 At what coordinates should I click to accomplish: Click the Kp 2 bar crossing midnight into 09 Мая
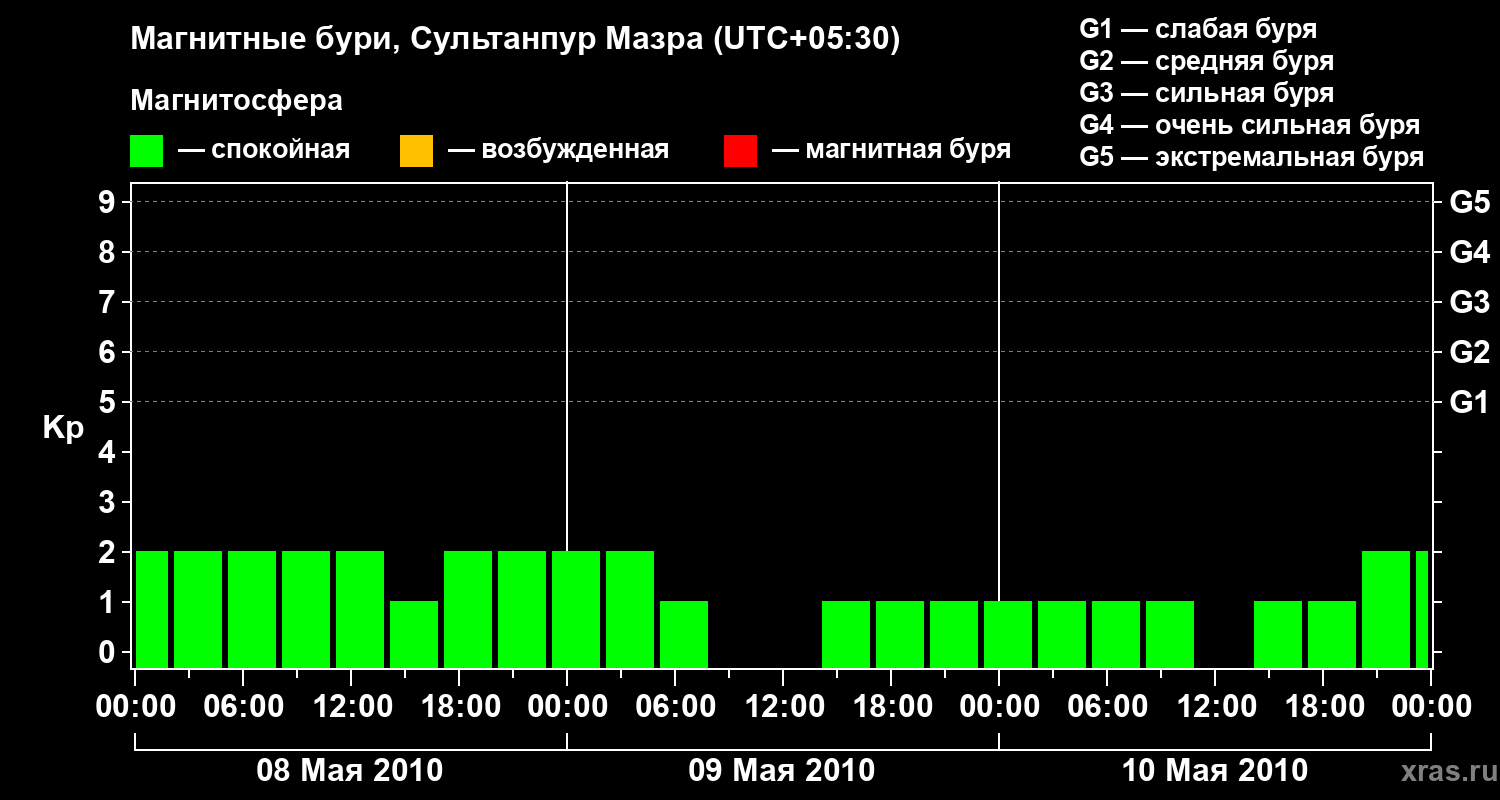pos(576,609)
